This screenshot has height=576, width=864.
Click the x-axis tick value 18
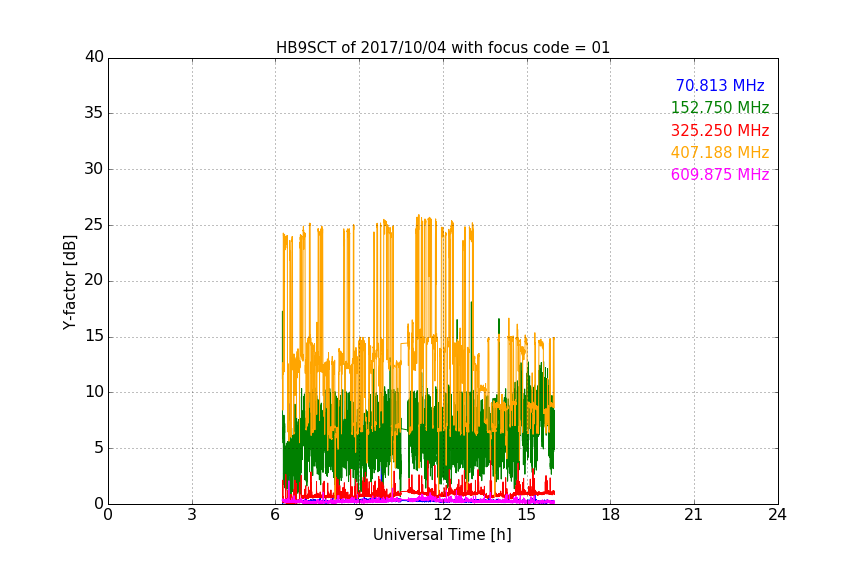(610, 515)
